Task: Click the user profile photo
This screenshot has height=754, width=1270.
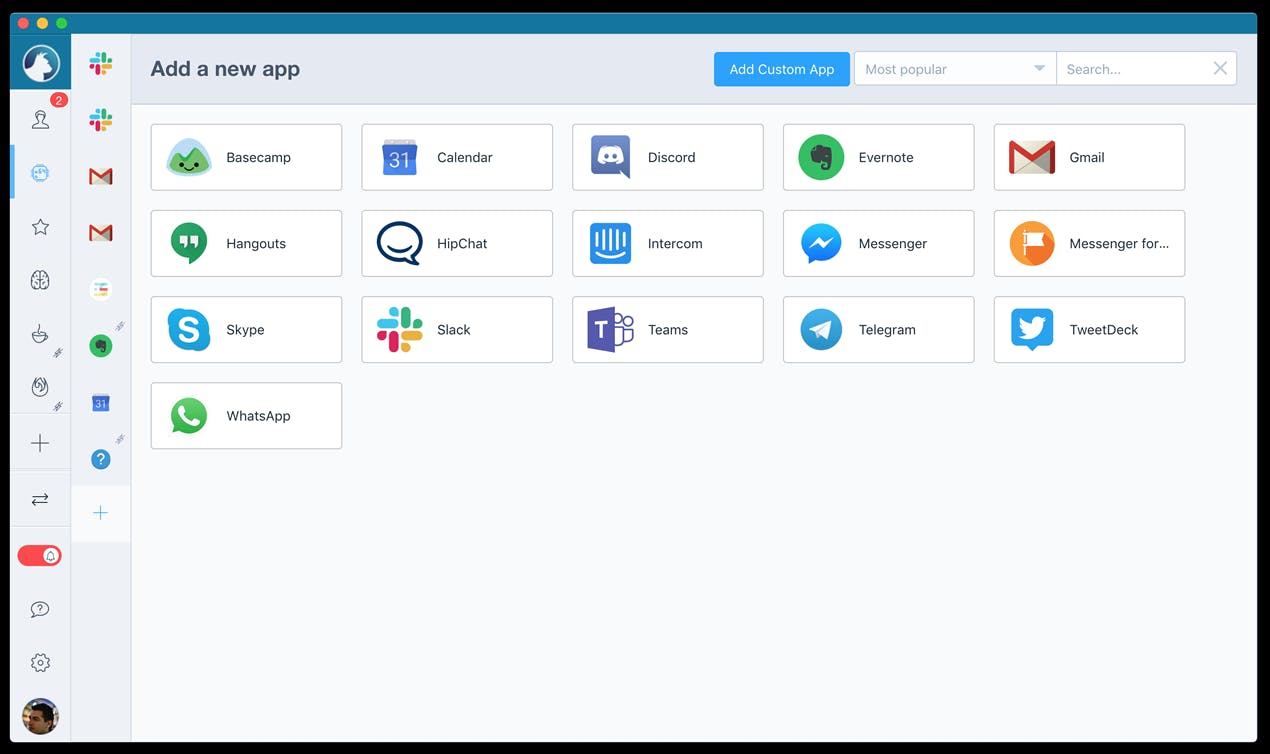Action: click(x=41, y=716)
